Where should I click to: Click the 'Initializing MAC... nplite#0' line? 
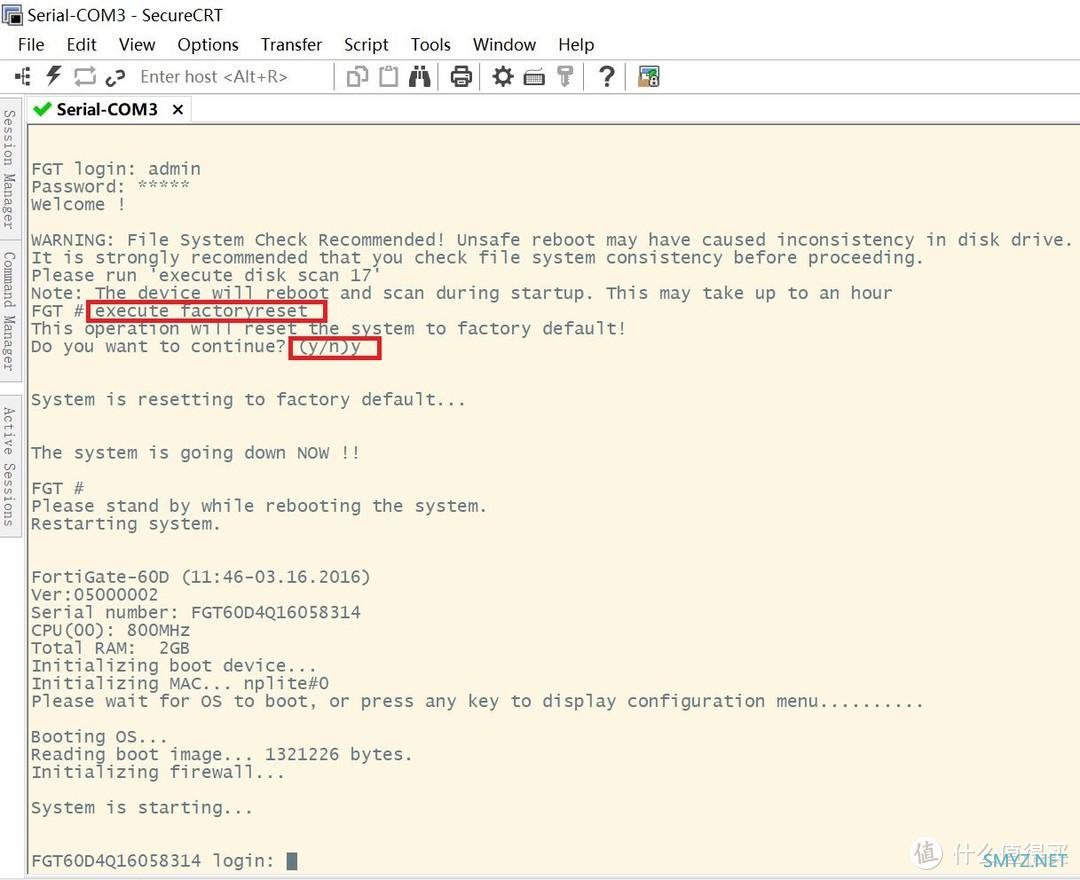(180, 684)
